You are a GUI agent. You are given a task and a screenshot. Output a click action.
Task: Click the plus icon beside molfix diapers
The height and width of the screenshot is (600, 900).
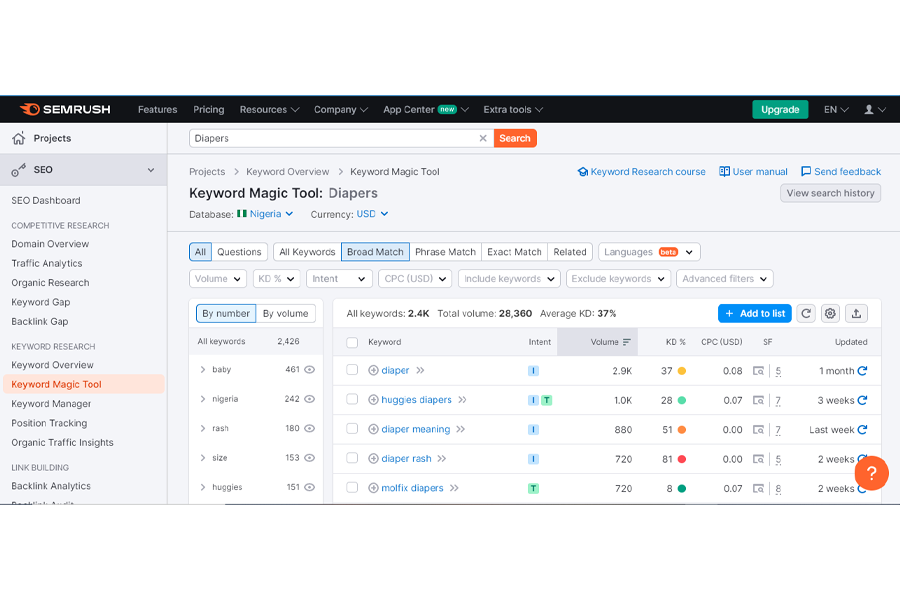pos(373,488)
